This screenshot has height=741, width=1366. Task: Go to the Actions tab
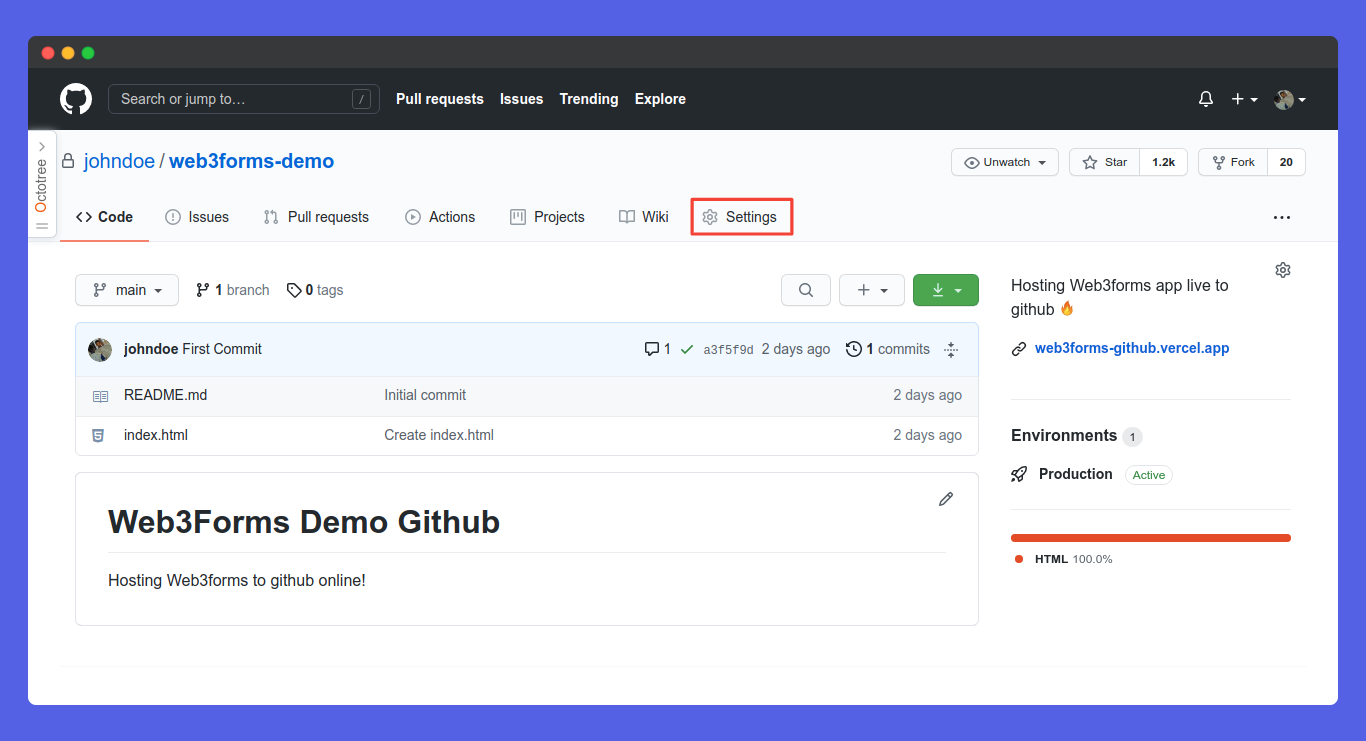pos(440,217)
